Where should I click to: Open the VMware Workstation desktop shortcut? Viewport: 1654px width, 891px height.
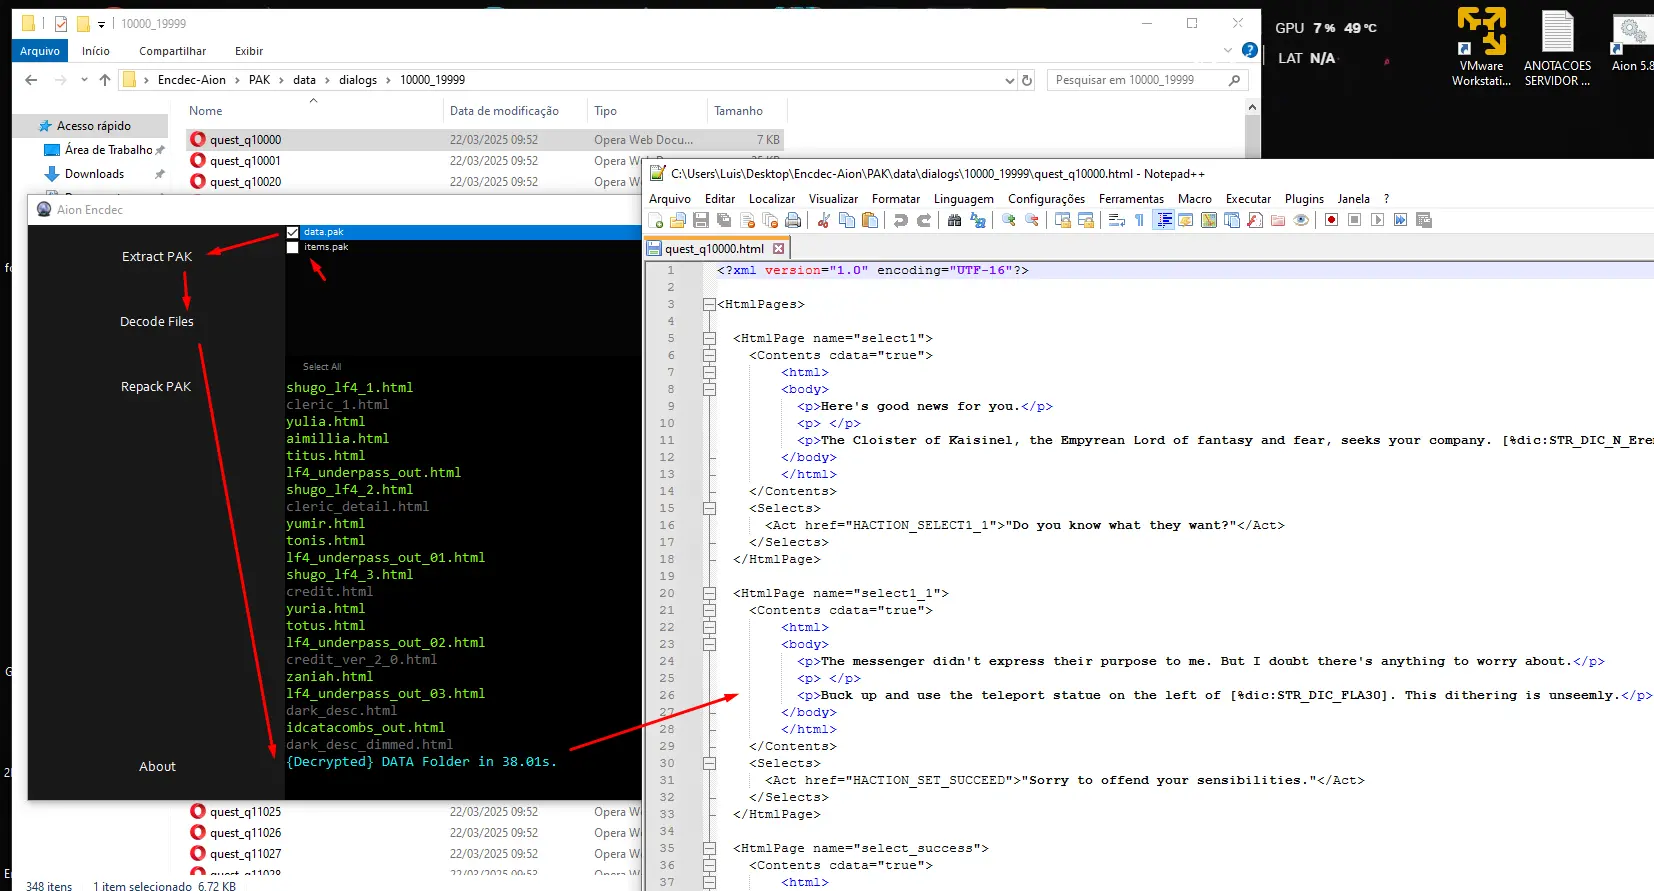coord(1481,47)
